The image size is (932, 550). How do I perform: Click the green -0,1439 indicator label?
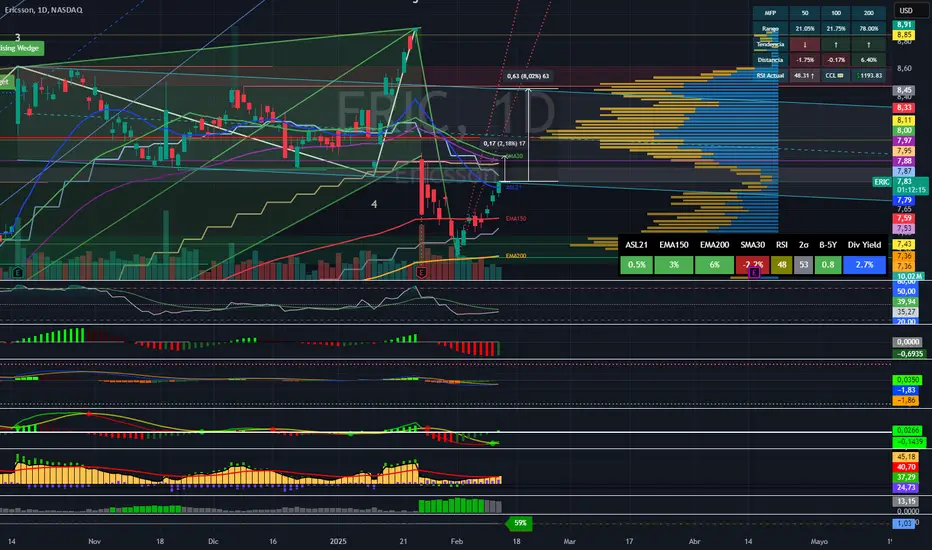909,442
